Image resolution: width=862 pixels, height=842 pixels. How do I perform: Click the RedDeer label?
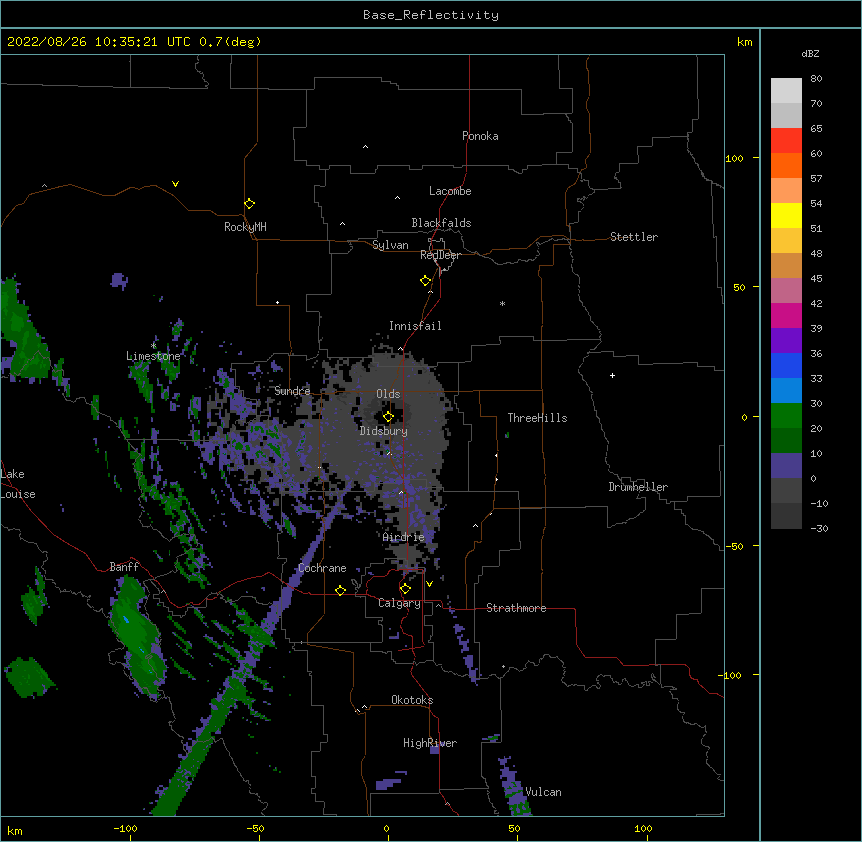pos(440,254)
